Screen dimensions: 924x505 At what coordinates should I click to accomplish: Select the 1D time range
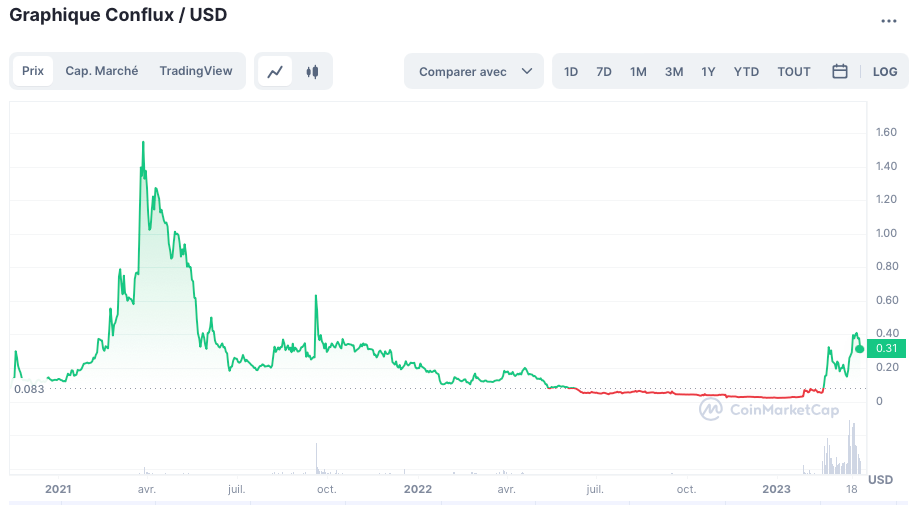571,72
